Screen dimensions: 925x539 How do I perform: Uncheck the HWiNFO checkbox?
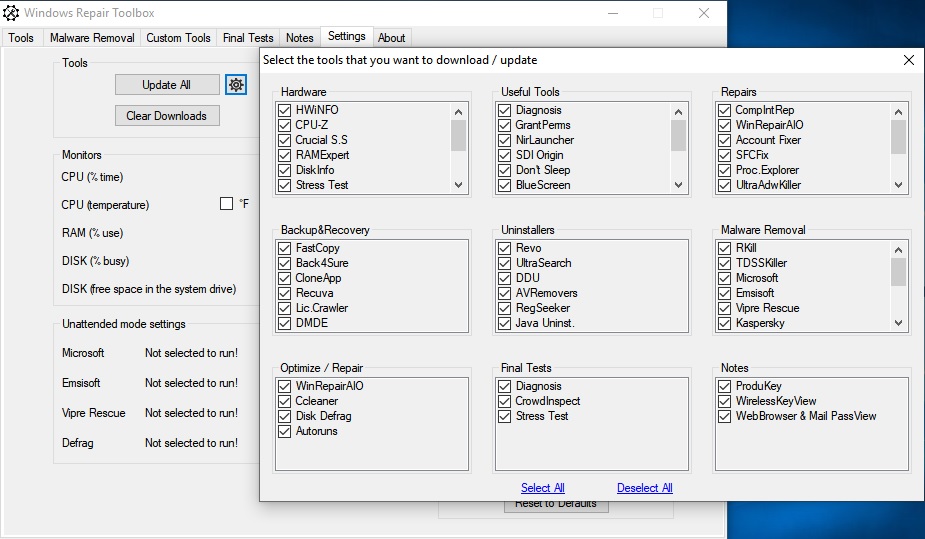pos(285,110)
